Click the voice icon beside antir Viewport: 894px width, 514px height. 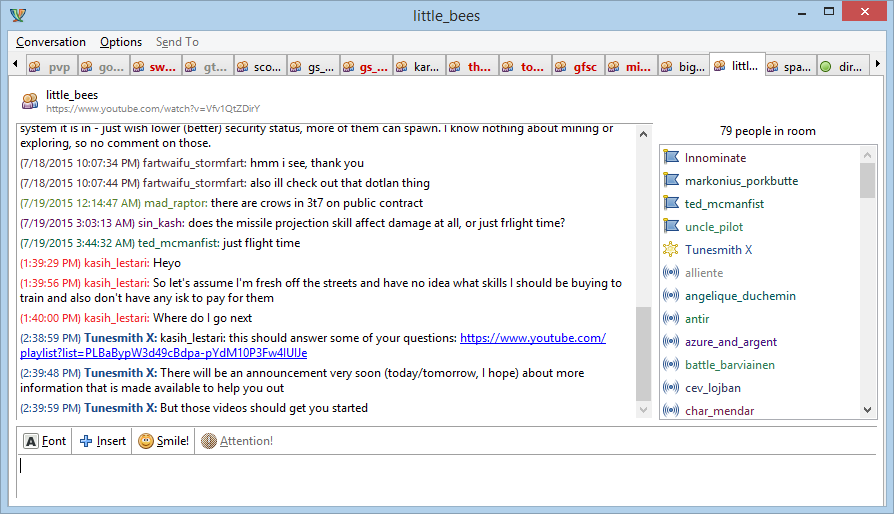pos(671,319)
